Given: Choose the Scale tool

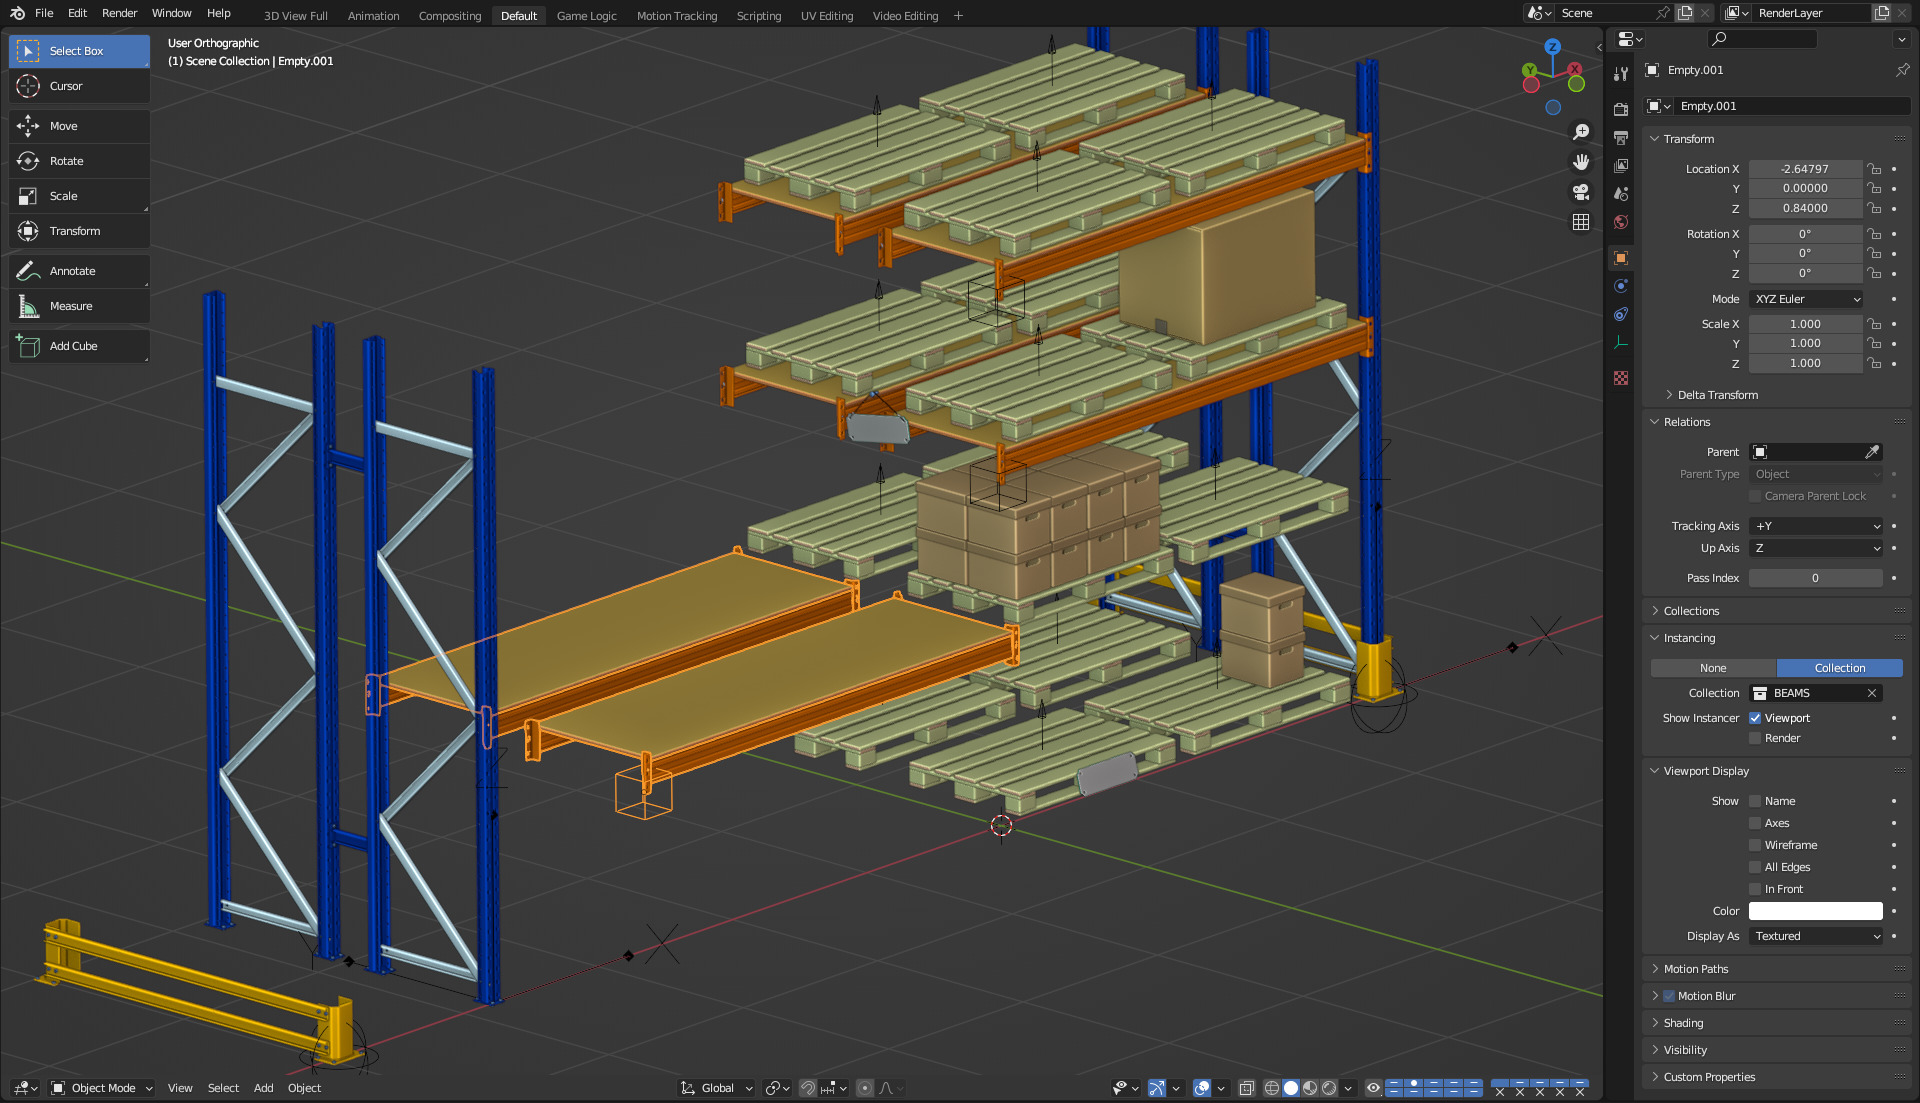Looking at the screenshot, I should pos(79,196).
